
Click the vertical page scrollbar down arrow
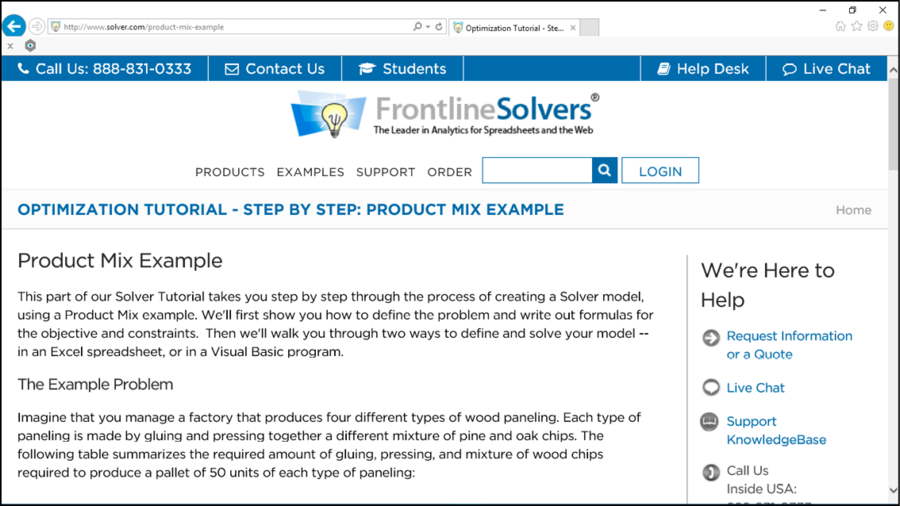click(893, 491)
